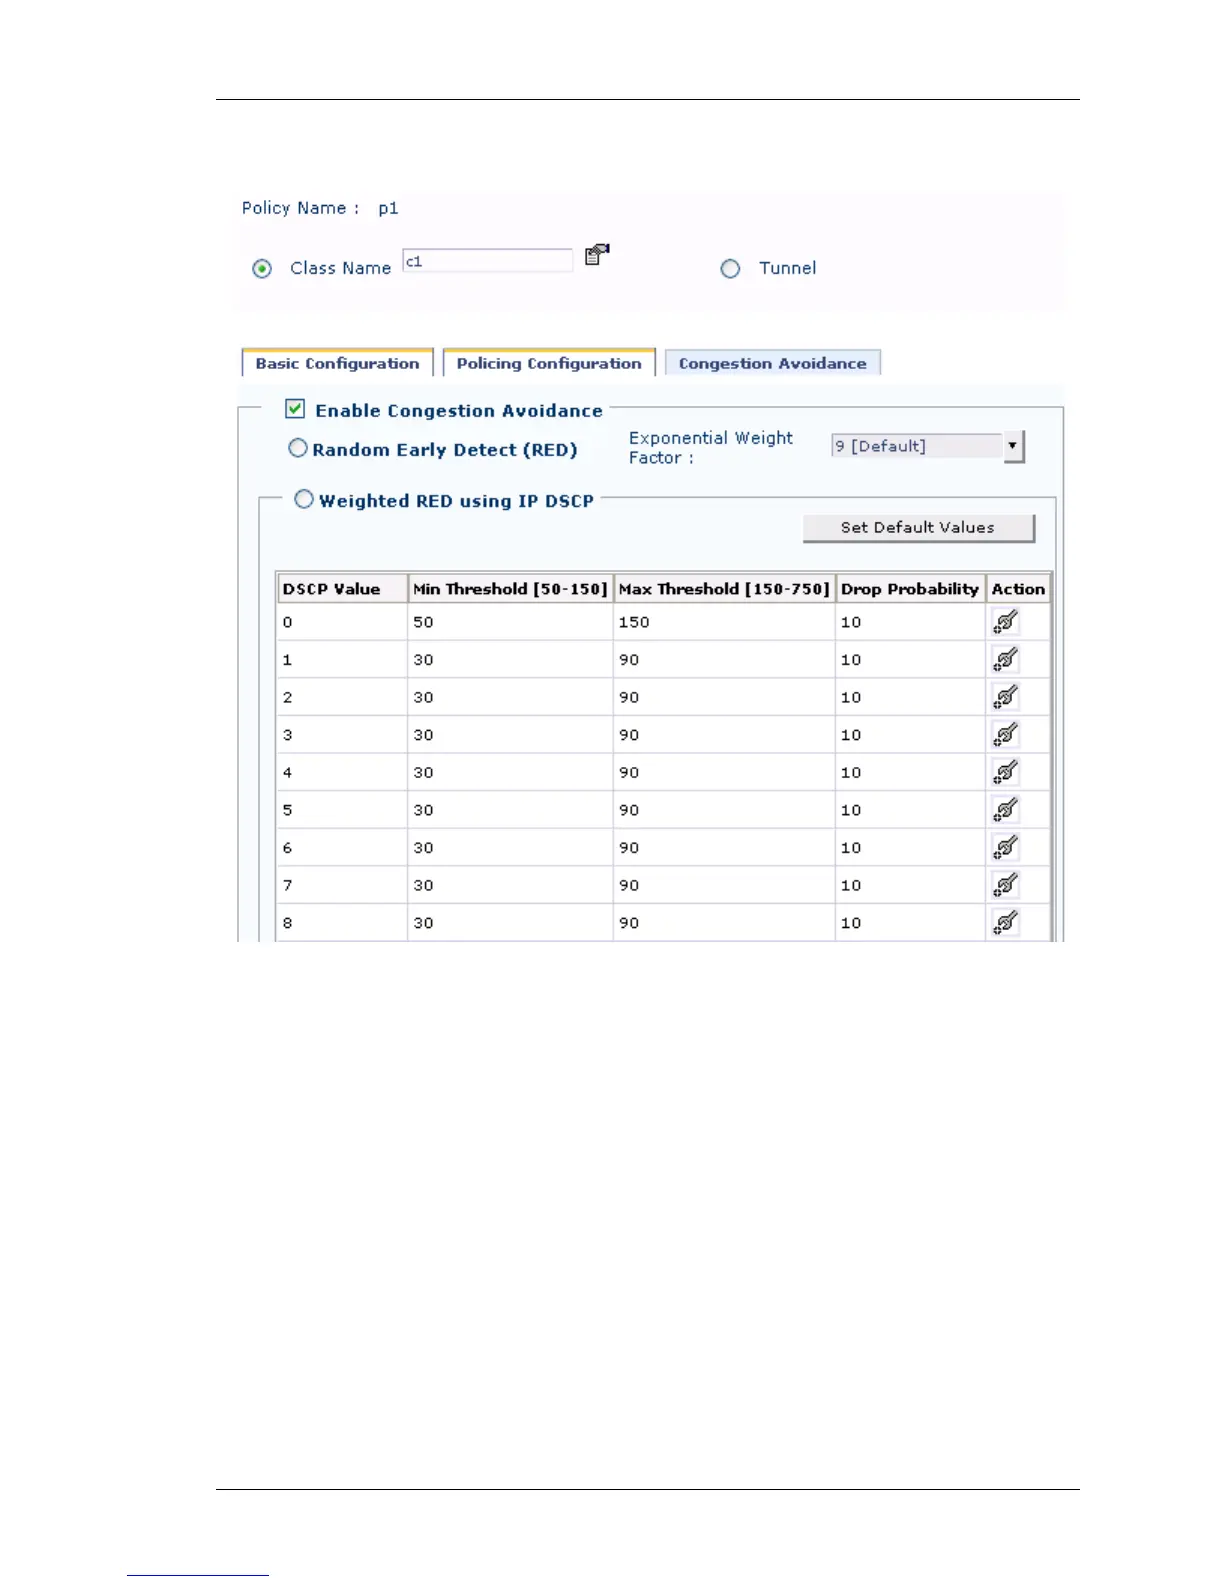The image size is (1224, 1584).
Task: Click the edit icon for DSCP 4
Action: tap(1006, 772)
